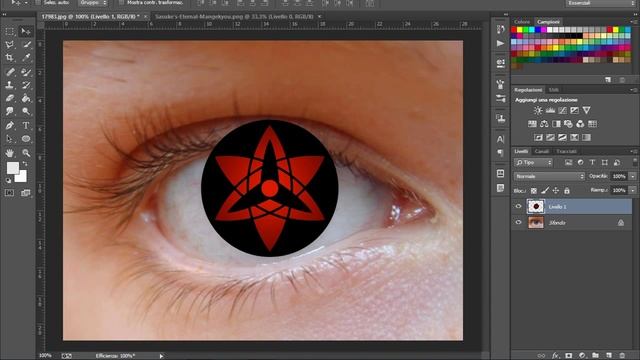Open the Canali tab
The height and width of the screenshot is (360, 640).
pyautogui.click(x=542, y=151)
